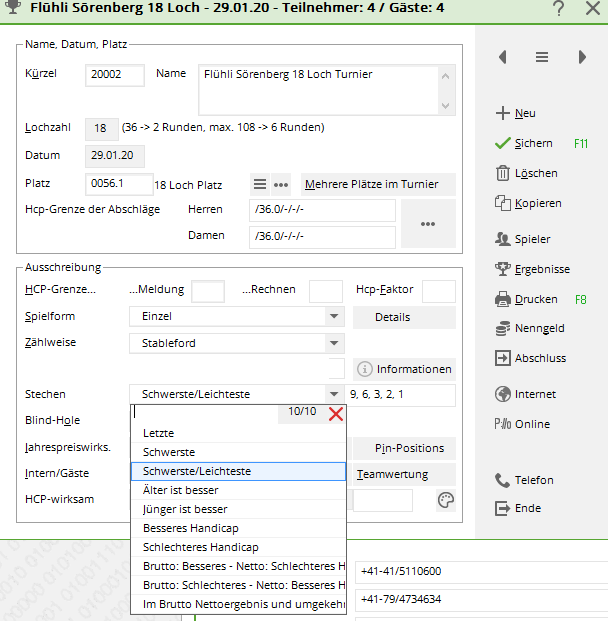Click the Drucken printer icon
This screenshot has height=621, width=608.
click(x=502, y=299)
